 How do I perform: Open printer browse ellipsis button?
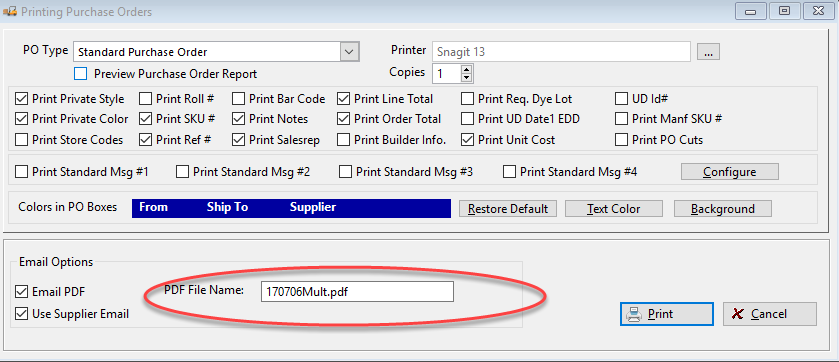pos(708,52)
